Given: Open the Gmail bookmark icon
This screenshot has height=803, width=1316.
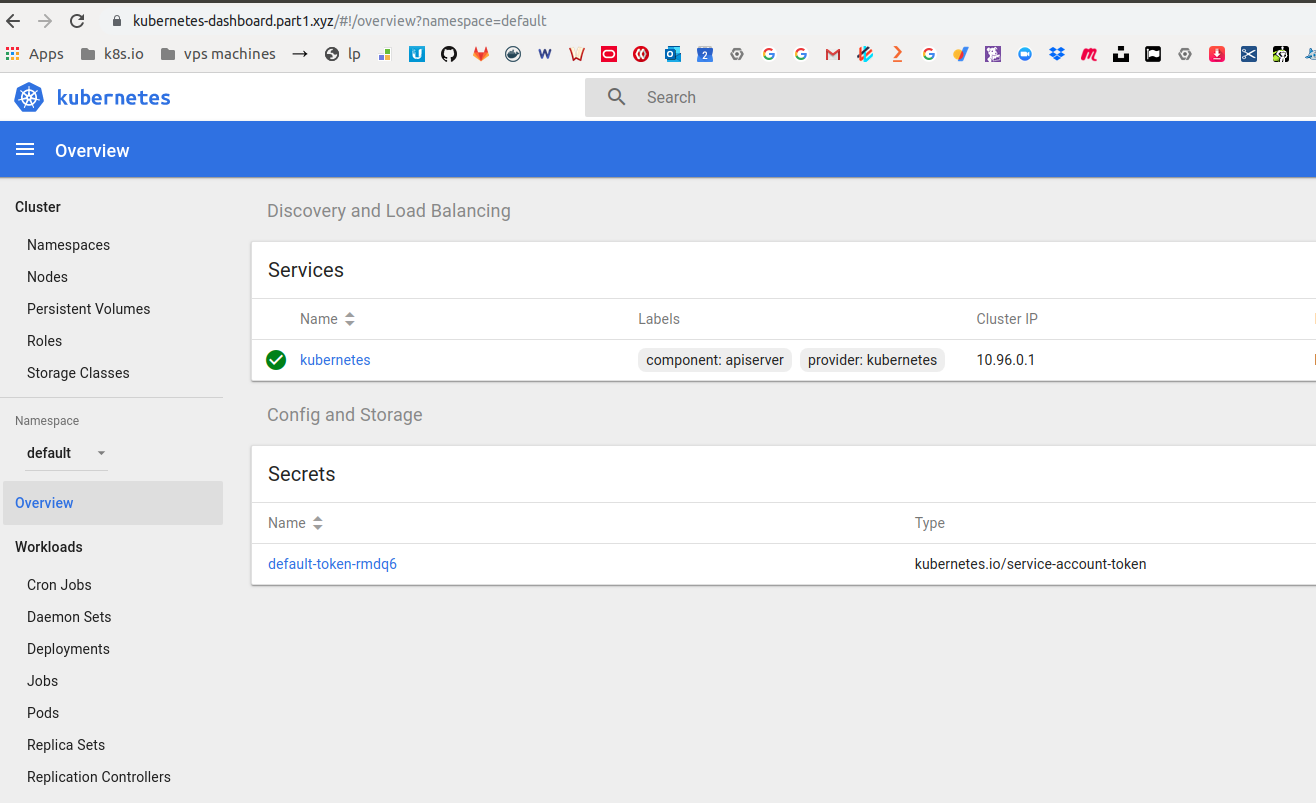Looking at the screenshot, I should pos(833,54).
